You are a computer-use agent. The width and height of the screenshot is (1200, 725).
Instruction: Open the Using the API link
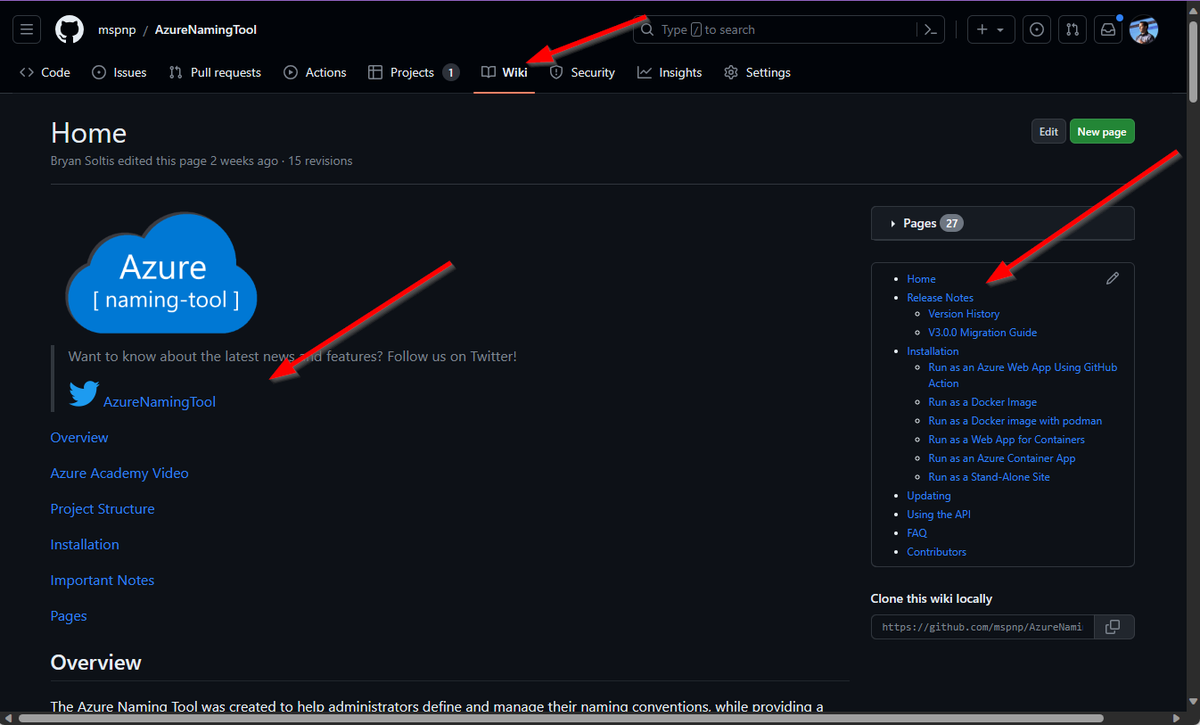coord(939,515)
